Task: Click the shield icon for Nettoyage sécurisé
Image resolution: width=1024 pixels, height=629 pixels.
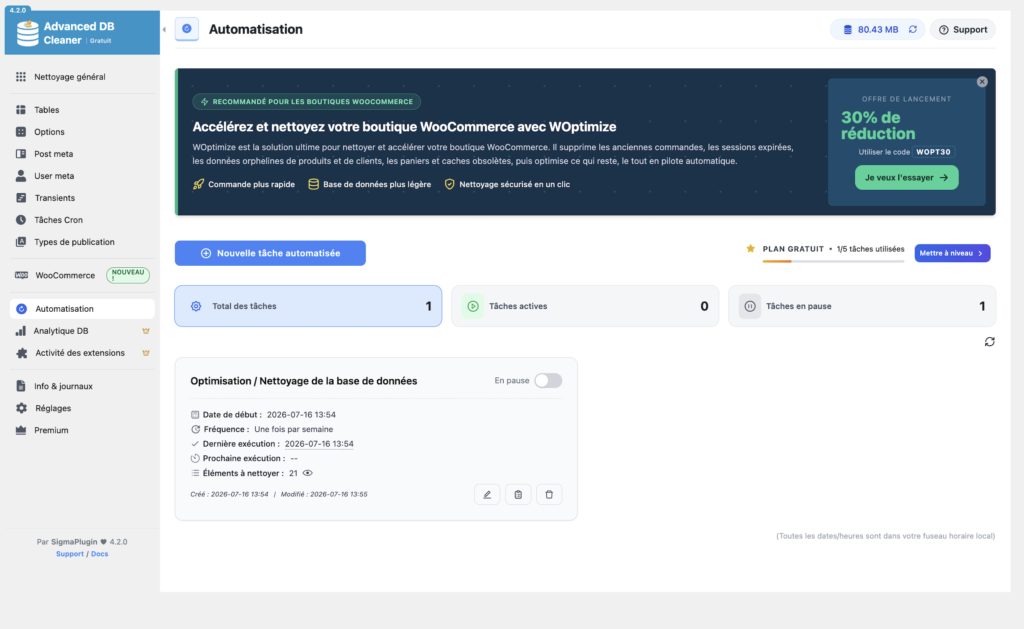Action: (449, 184)
